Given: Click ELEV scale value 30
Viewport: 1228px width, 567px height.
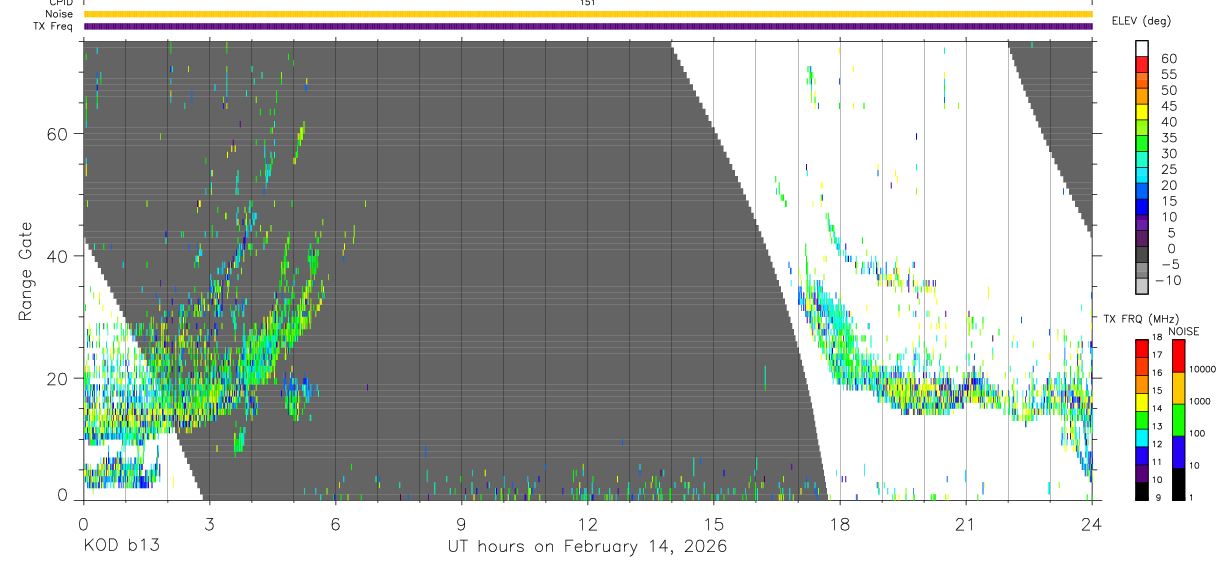Looking at the screenshot, I should click(x=1168, y=153).
